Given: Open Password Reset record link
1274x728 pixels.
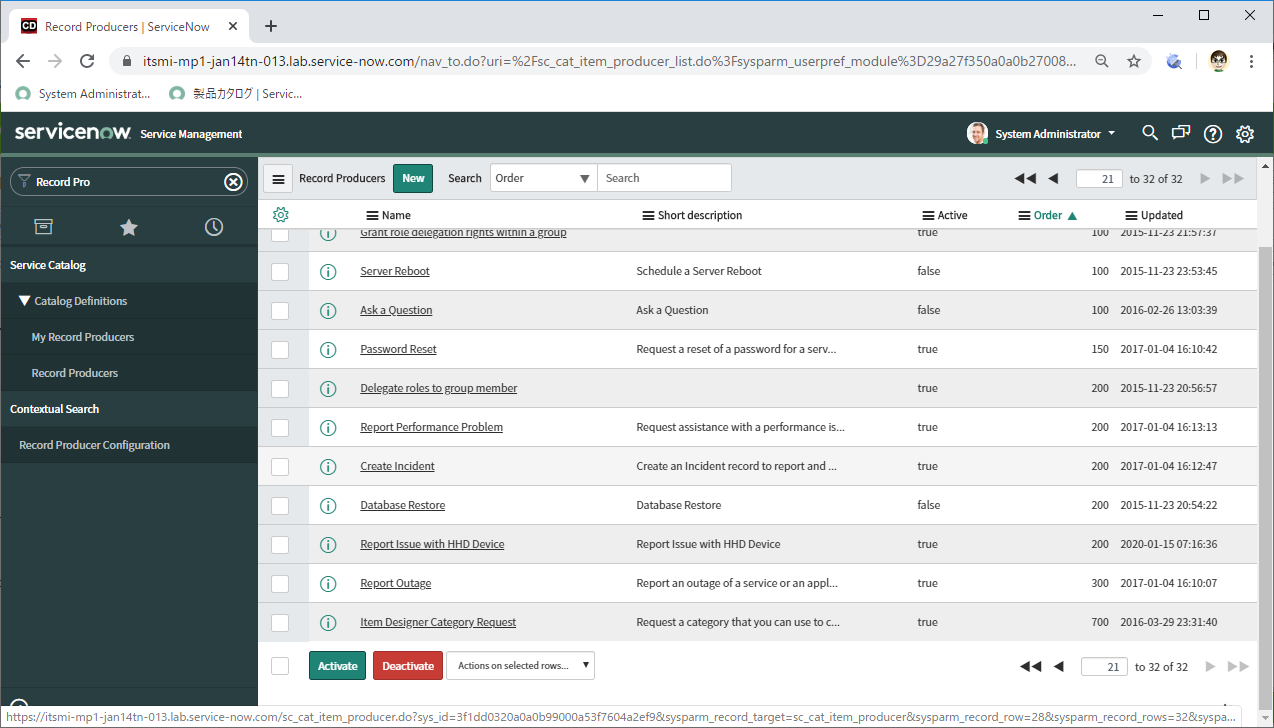Looking at the screenshot, I should pos(398,349).
